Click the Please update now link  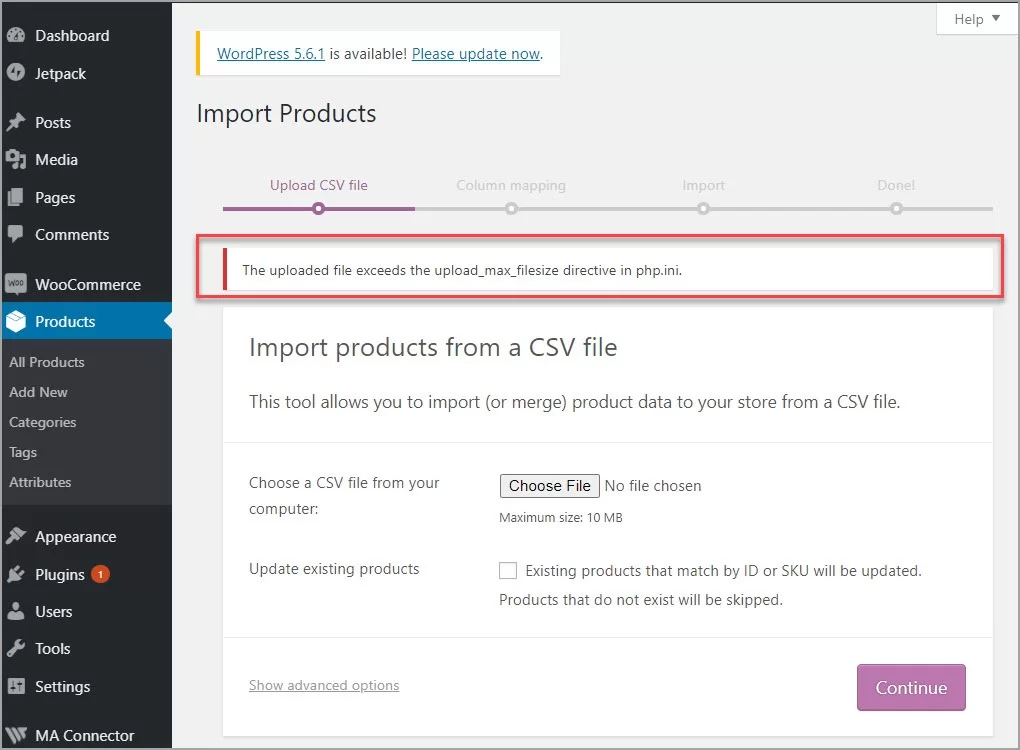pos(477,53)
